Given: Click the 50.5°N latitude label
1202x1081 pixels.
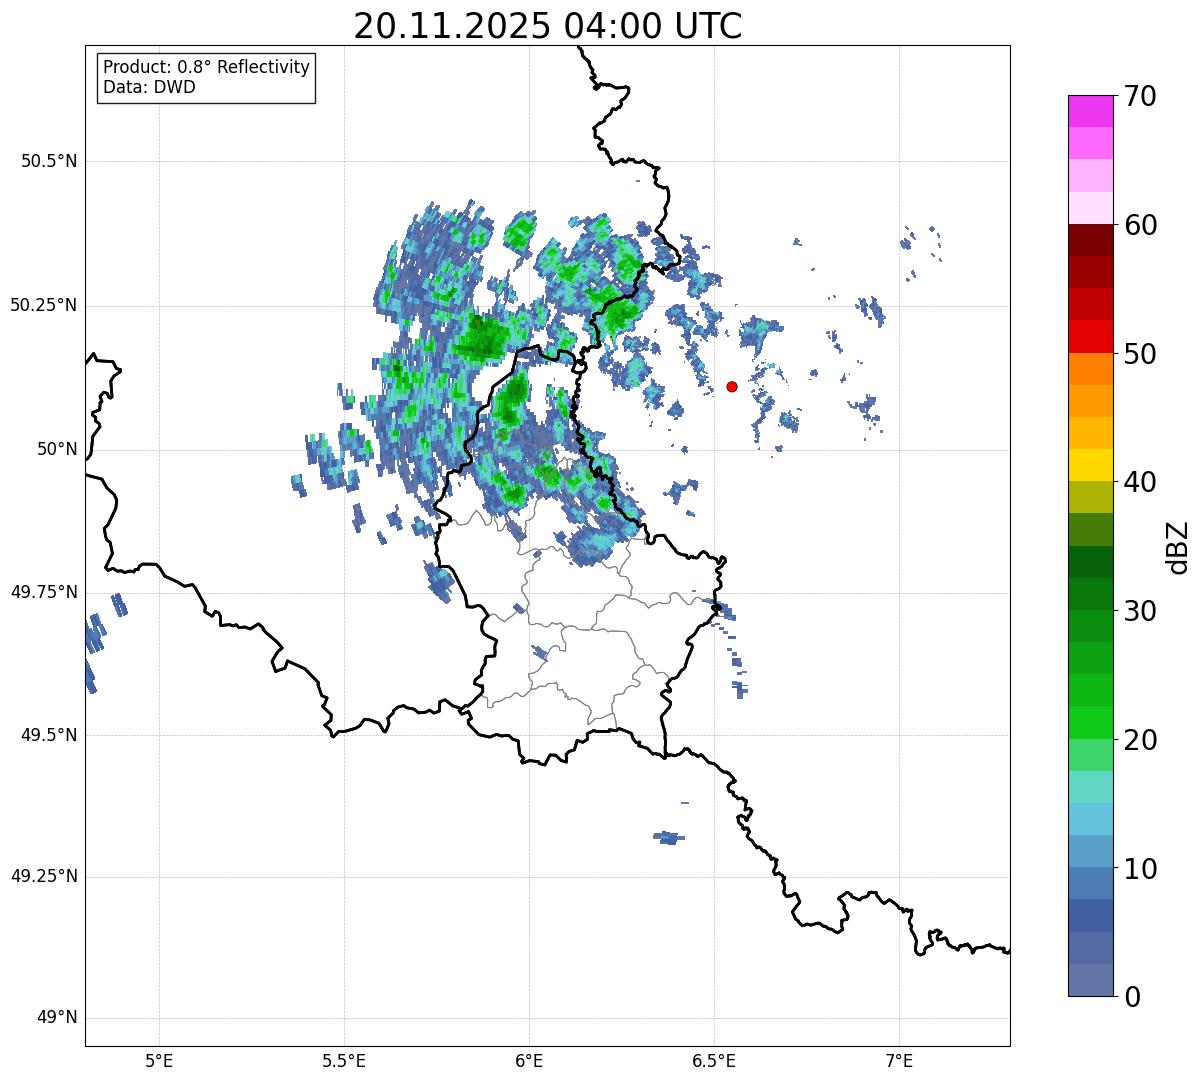Looking at the screenshot, I should click(x=49, y=161).
